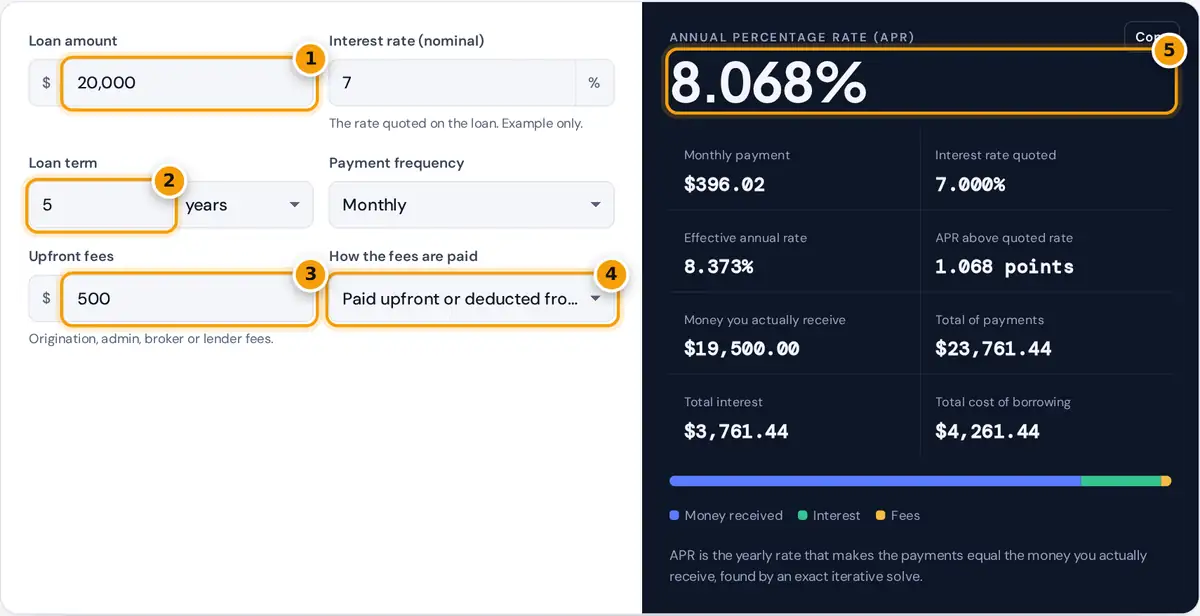Click the Loan amount input field

[x=189, y=83]
